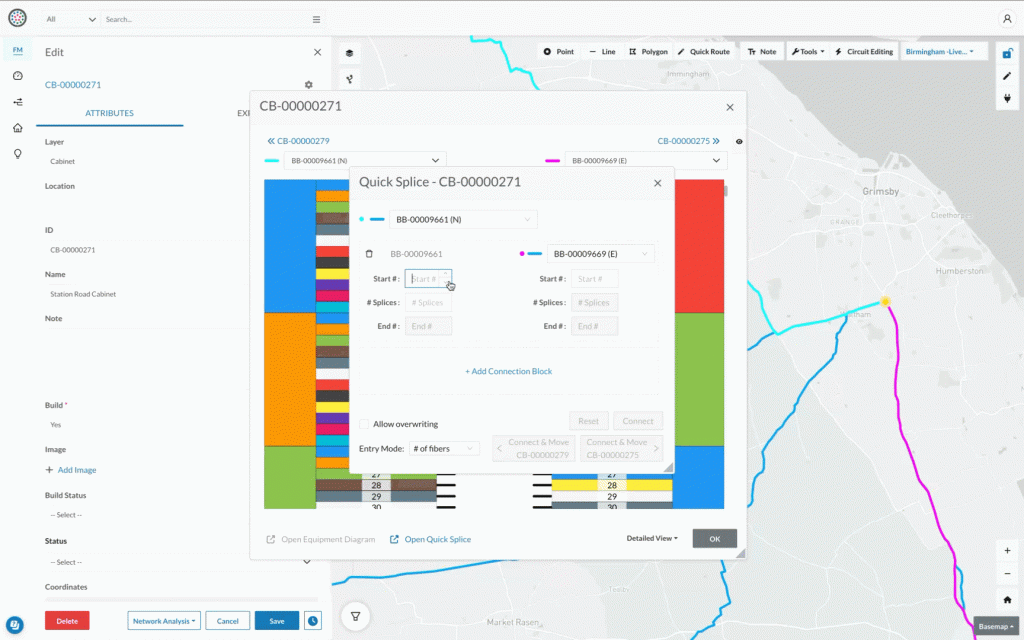Switch to the ATTRIBUTES tab
The width and height of the screenshot is (1024, 640).
pyautogui.click(x=109, y=113)
